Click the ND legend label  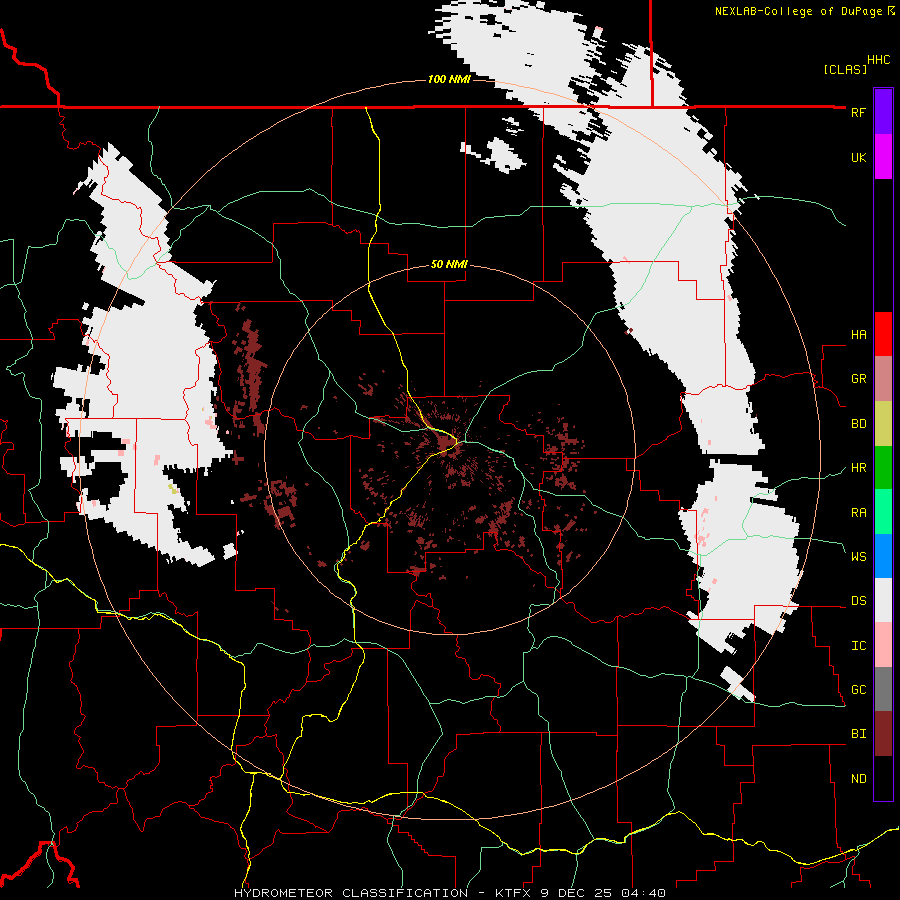(858, 779)
